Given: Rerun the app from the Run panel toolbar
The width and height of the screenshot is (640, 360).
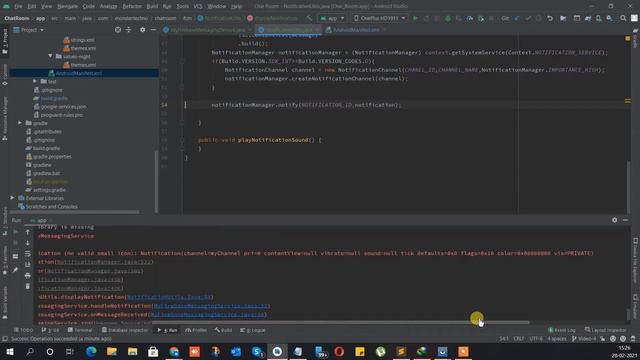Looking at the screenshot, I should click(16, 232).
